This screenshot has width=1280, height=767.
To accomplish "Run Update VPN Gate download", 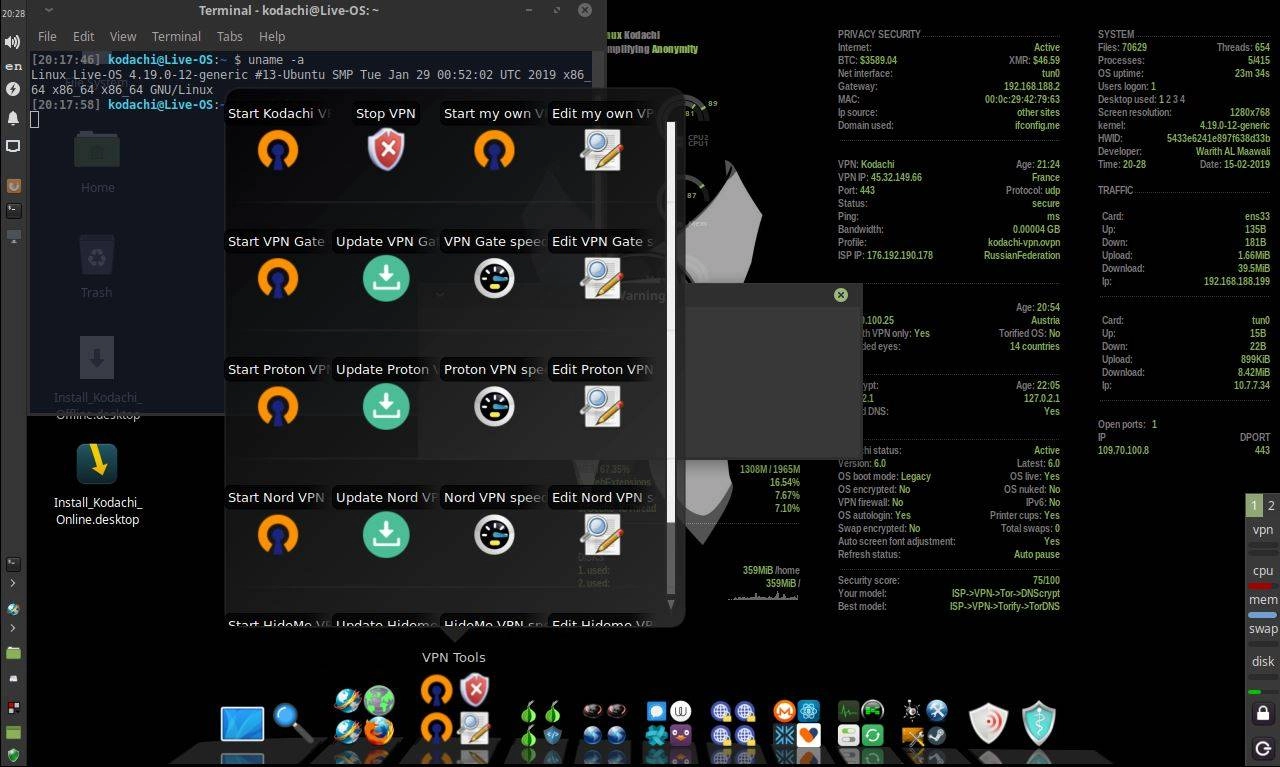I will tap(386, 279).
